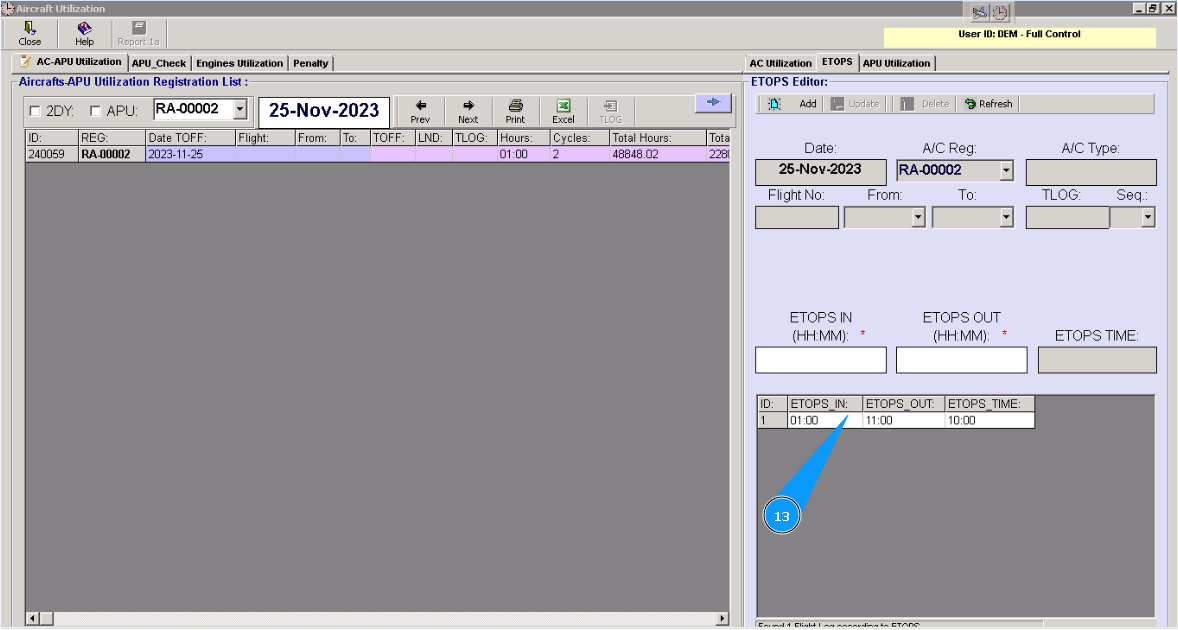Click the Date TOFF column header
This screenshot has height=630, width=1178.
190,138
